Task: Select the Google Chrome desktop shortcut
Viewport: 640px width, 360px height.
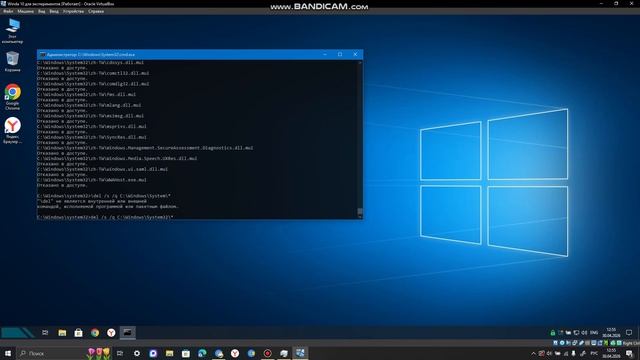Action: click(12, 97)
